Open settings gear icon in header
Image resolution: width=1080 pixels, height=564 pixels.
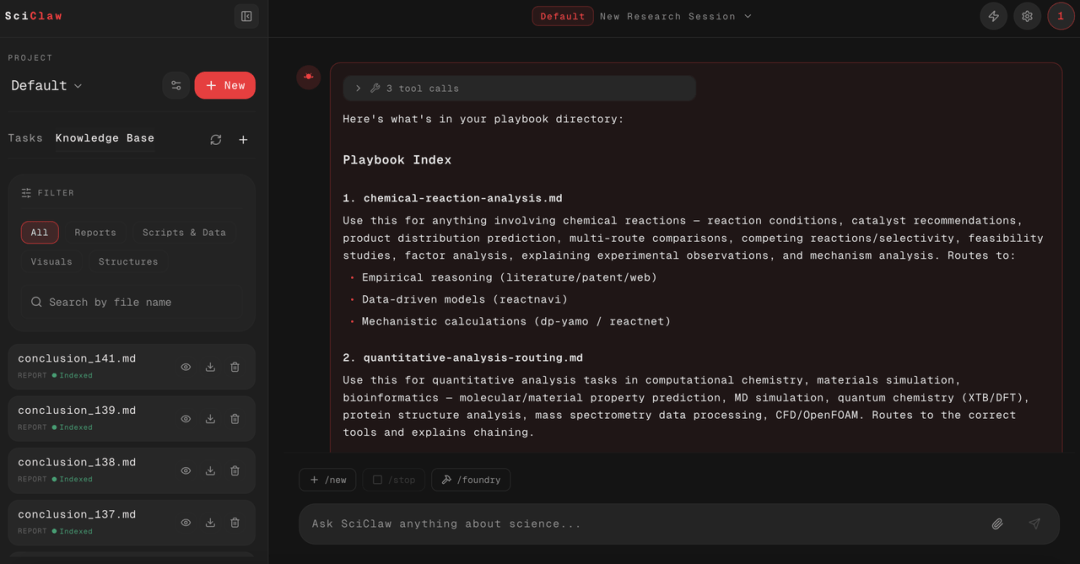(x=1027, y=16)
